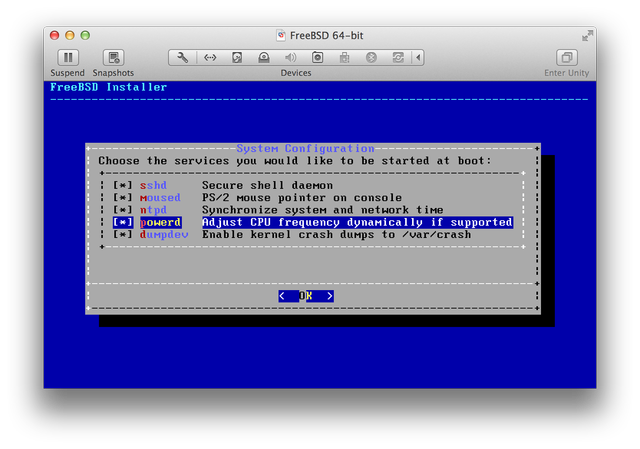640x449 pixels.
Task: Toggle the ntpd service checkbox
Action: (x=123, y=210)
